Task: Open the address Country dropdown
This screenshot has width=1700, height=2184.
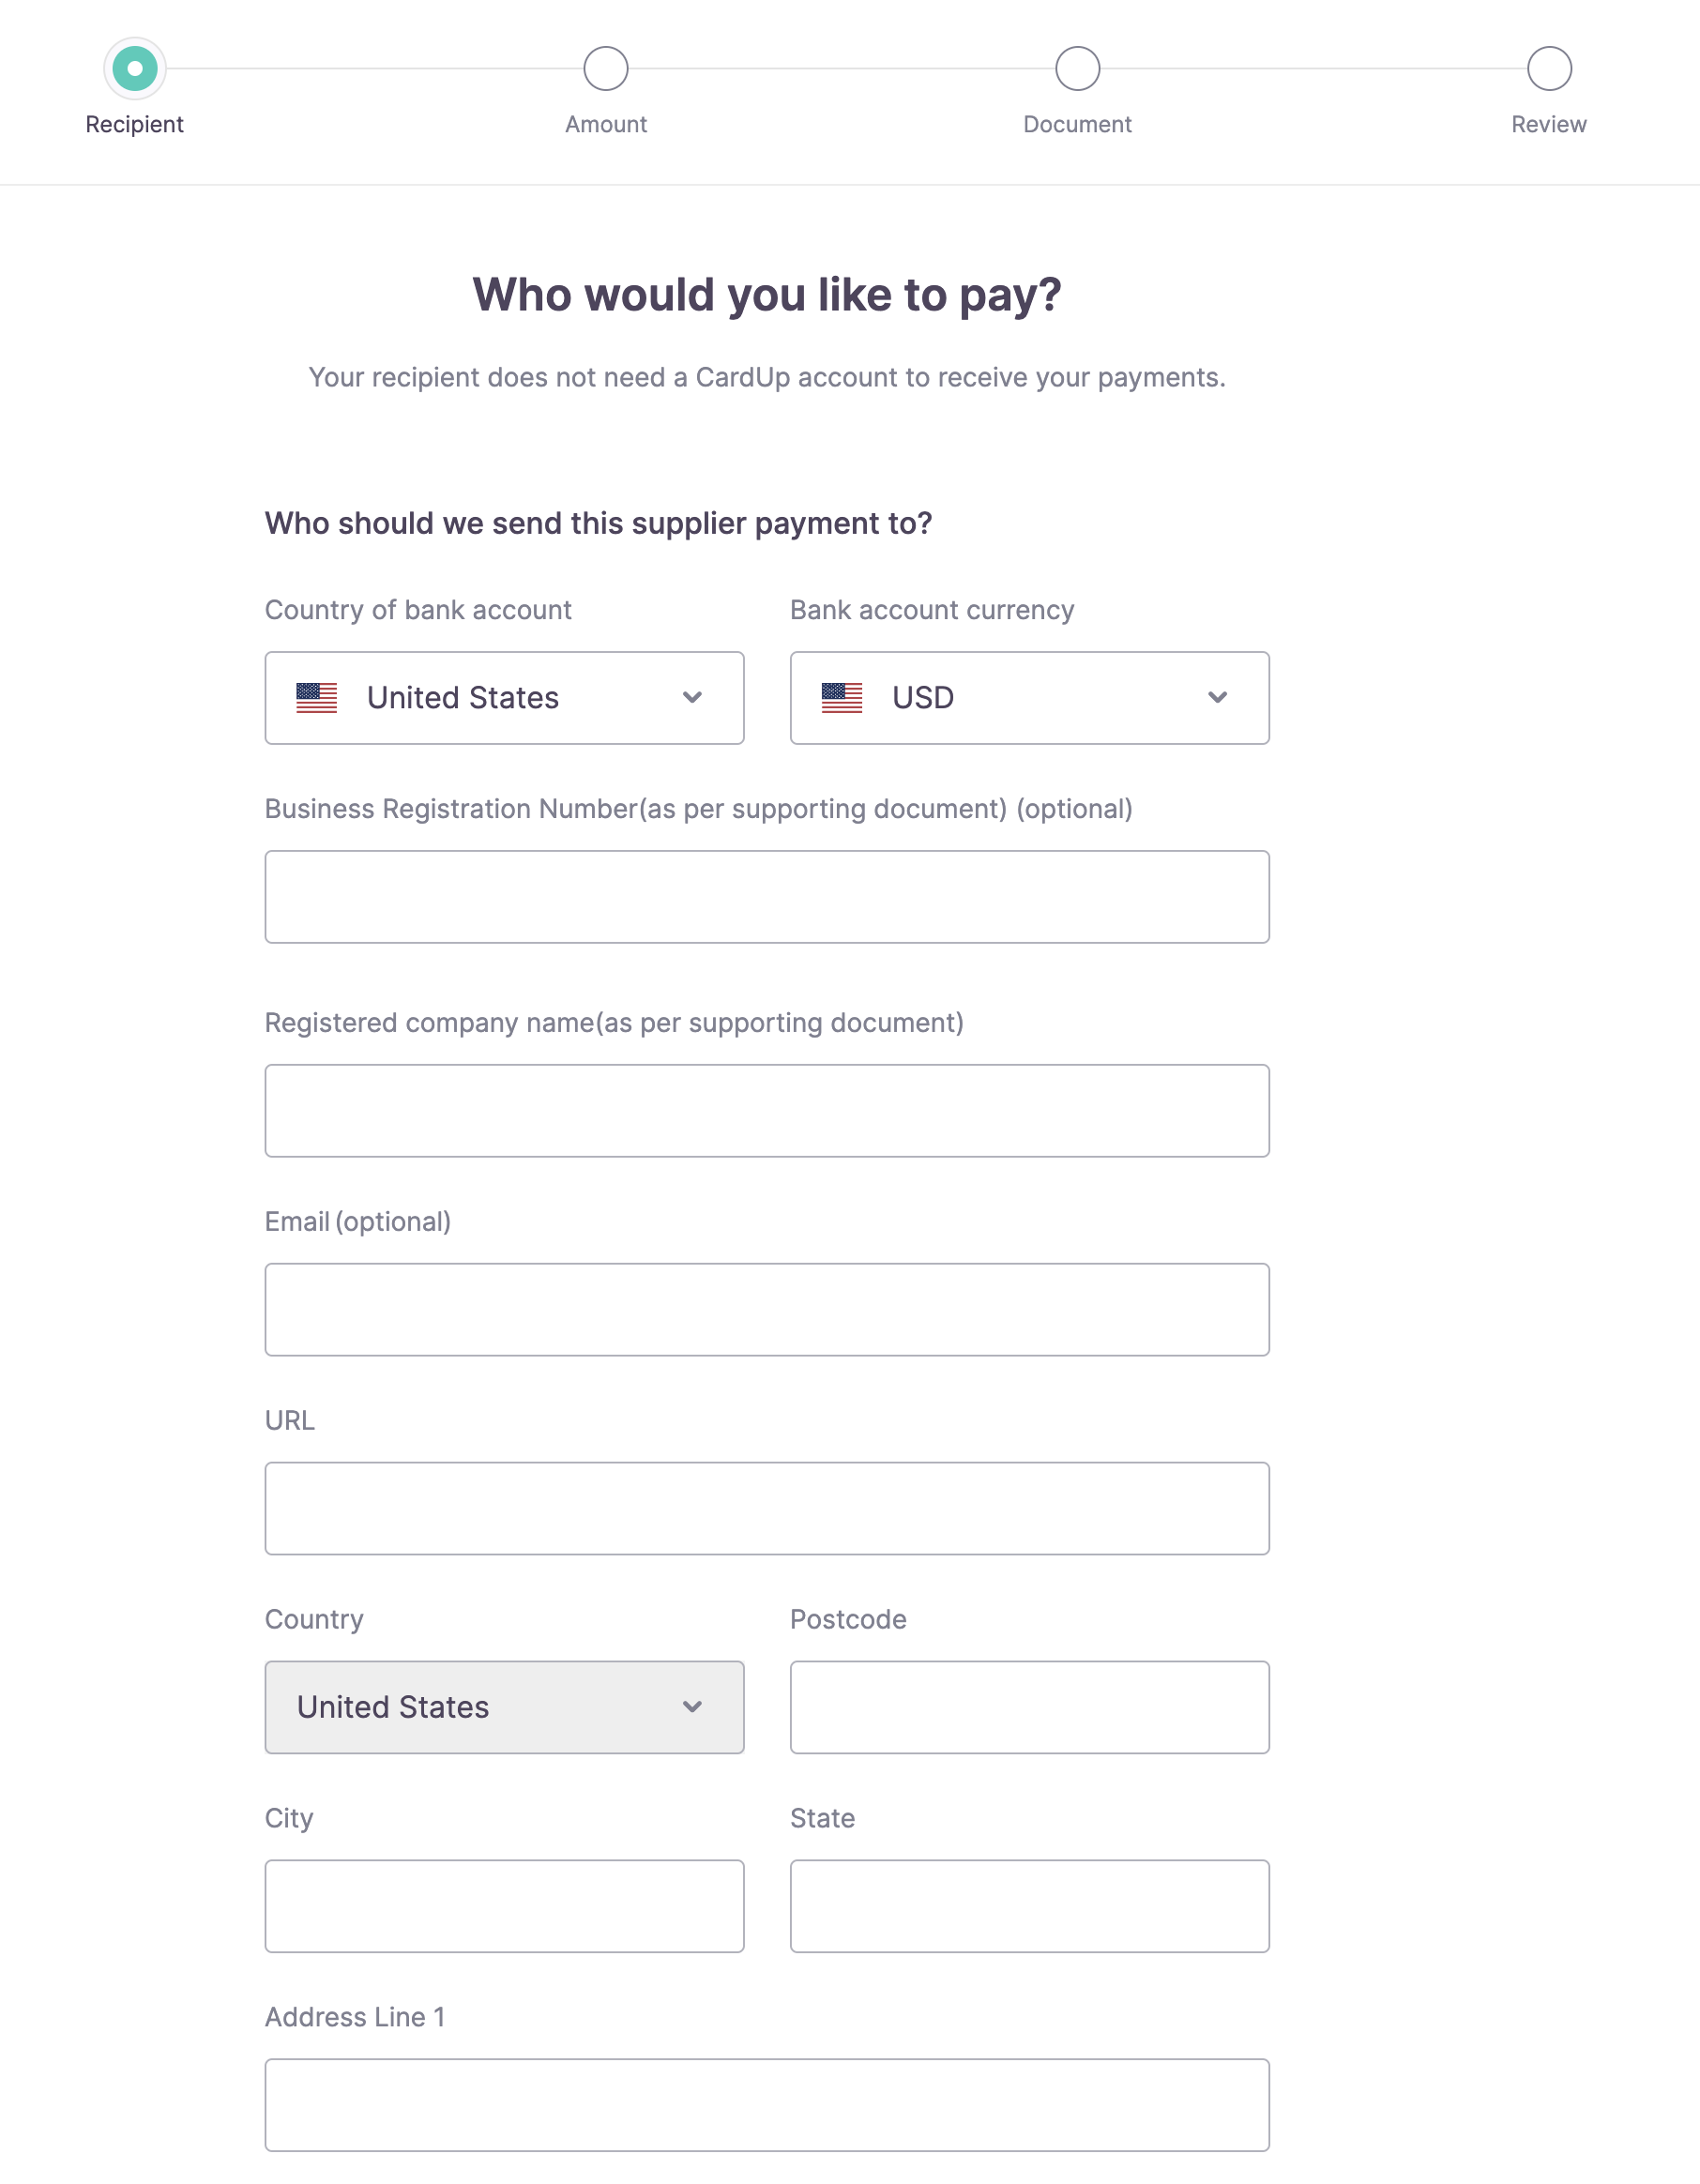Action: point(504,1707)
